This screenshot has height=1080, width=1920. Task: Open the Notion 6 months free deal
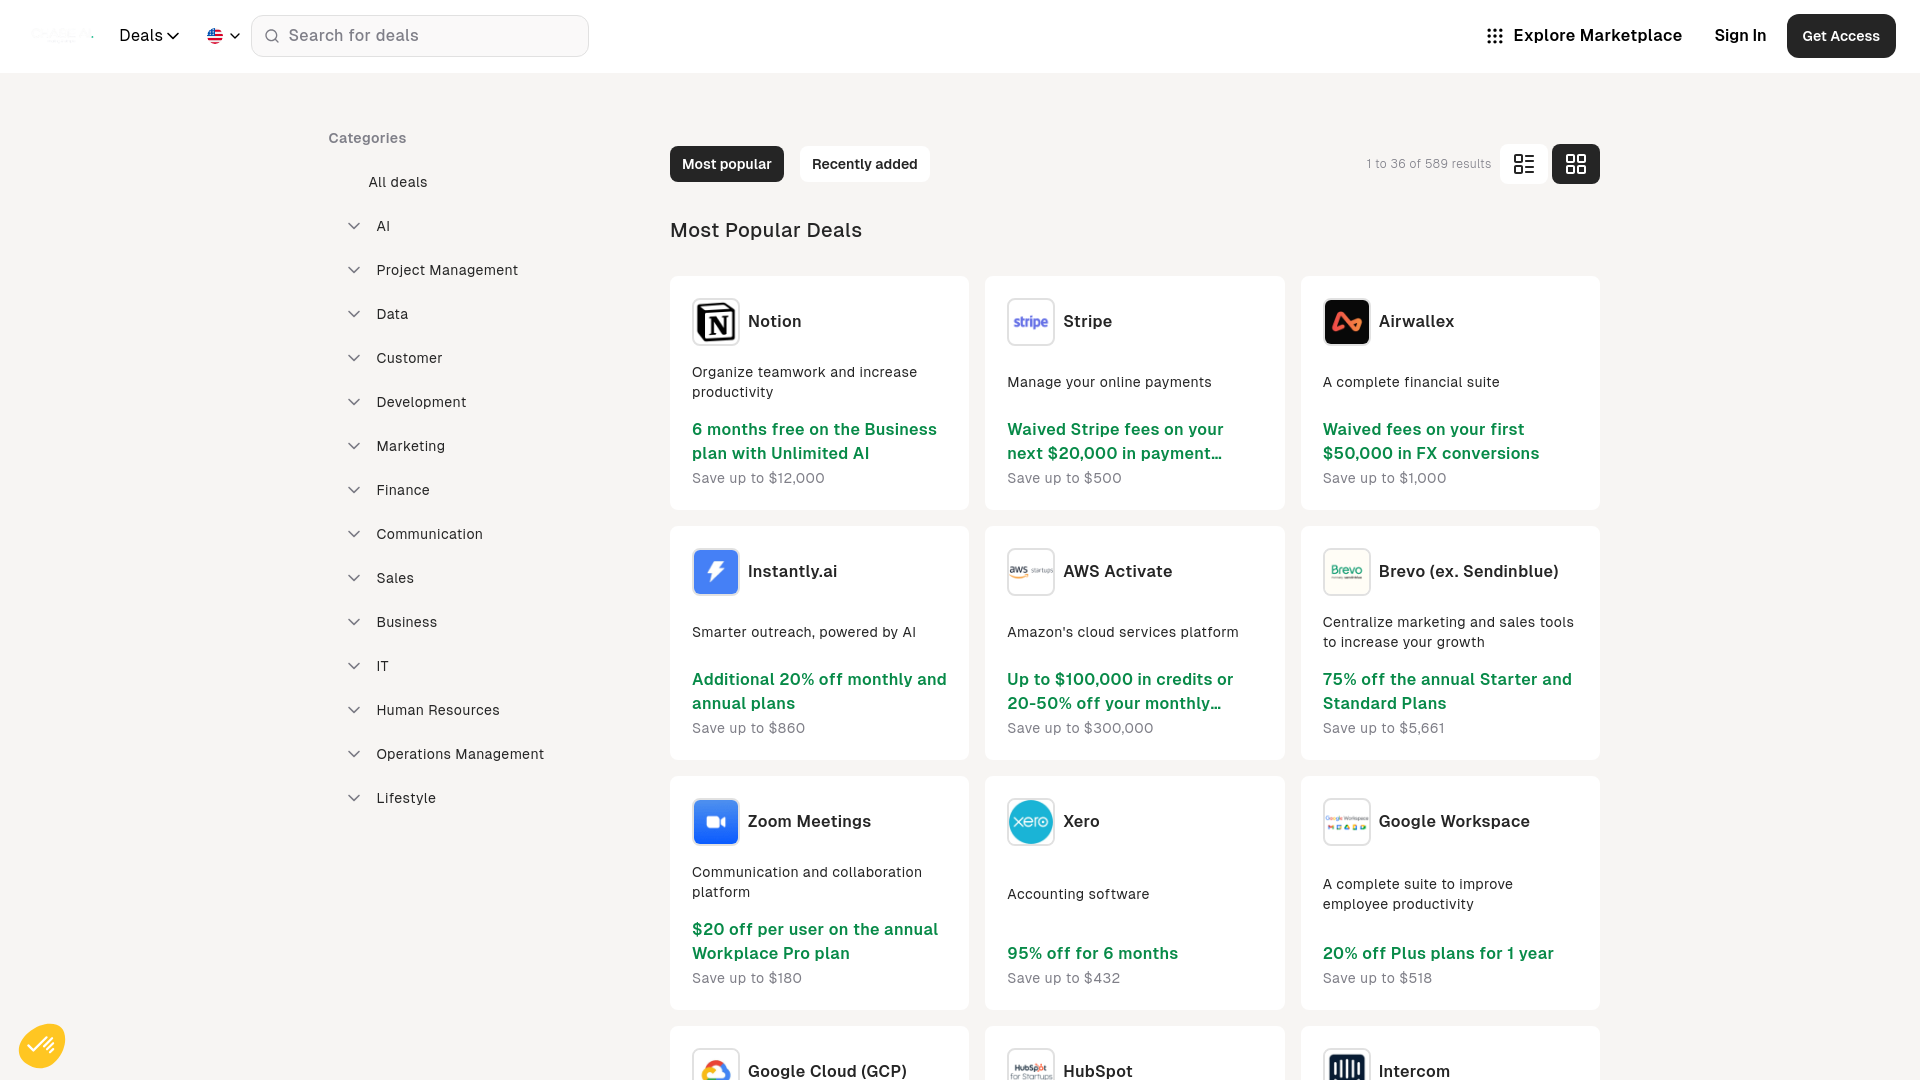[815, 441]
